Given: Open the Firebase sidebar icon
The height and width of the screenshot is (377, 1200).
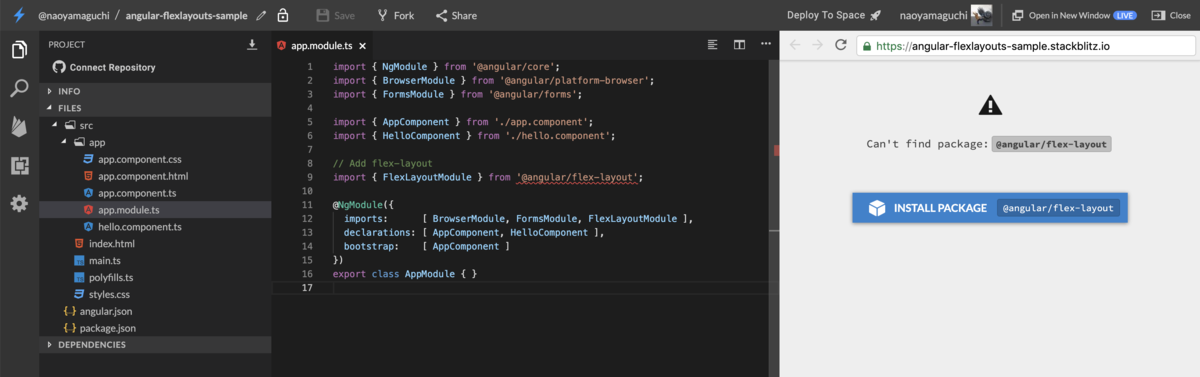Looking at the screenshot, I should click(19, 126).
